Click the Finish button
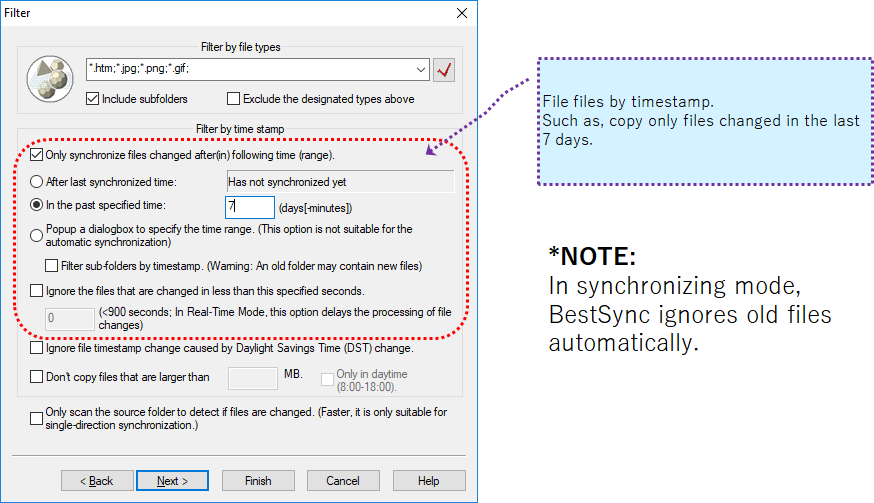 click(x=258, y=481)
